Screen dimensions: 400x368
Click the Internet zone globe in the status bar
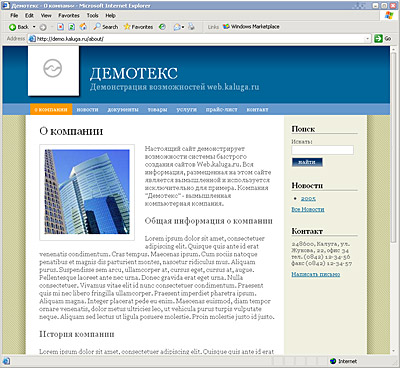[333, 361]
